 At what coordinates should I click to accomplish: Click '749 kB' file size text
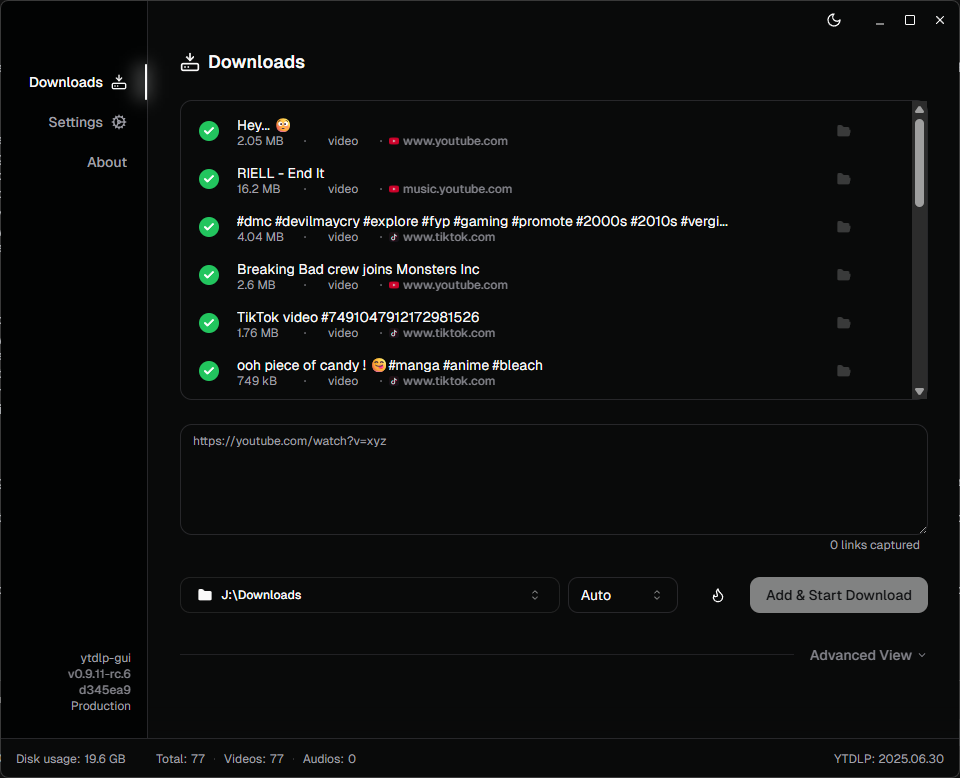pyautogui.click(x=257, y=381)
